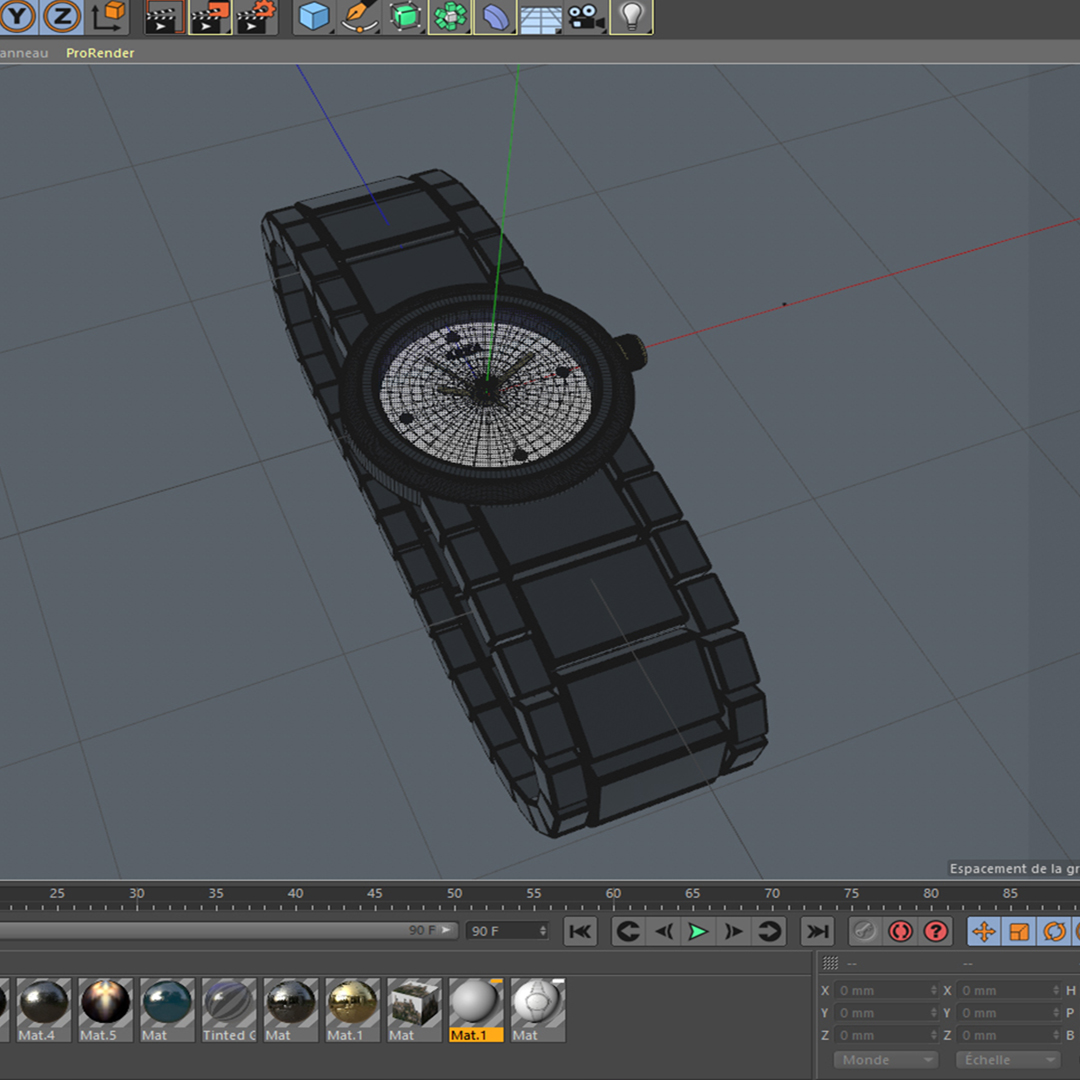Click the red question-mark keyframe selection button
1080x1080 pixels.
(935, 932)
